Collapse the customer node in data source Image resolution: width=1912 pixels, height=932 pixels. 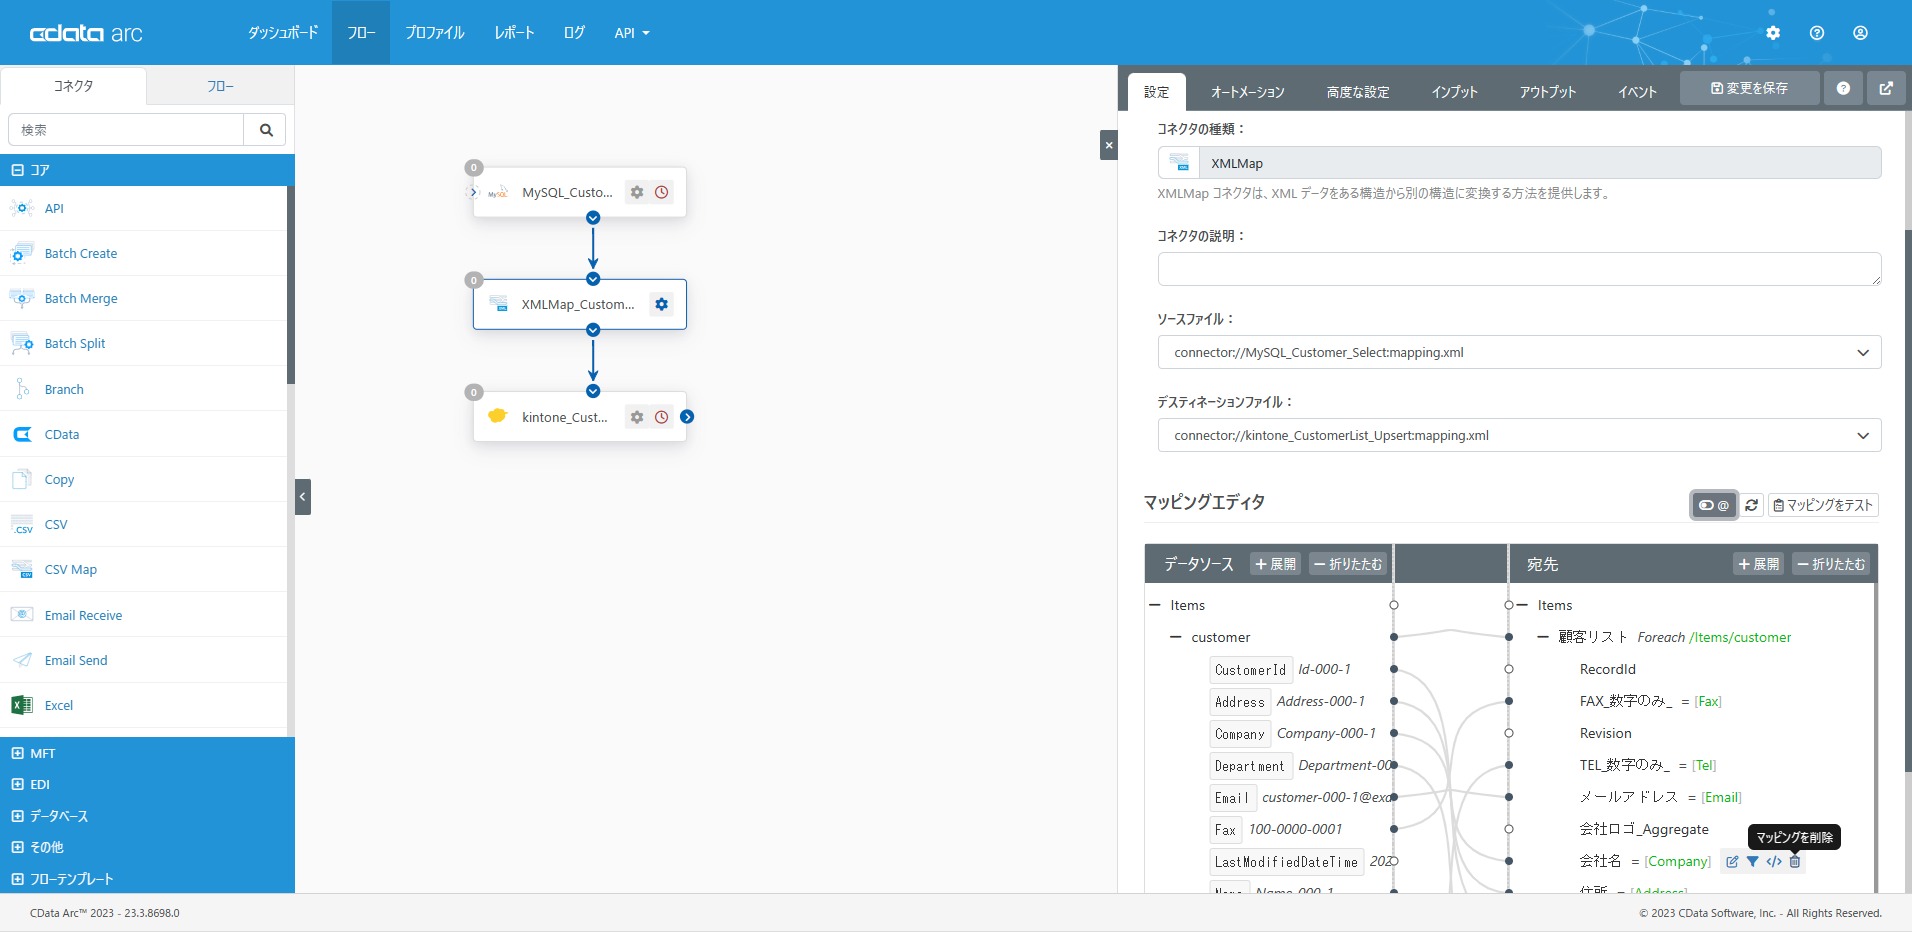click(x=1176, y=637)
